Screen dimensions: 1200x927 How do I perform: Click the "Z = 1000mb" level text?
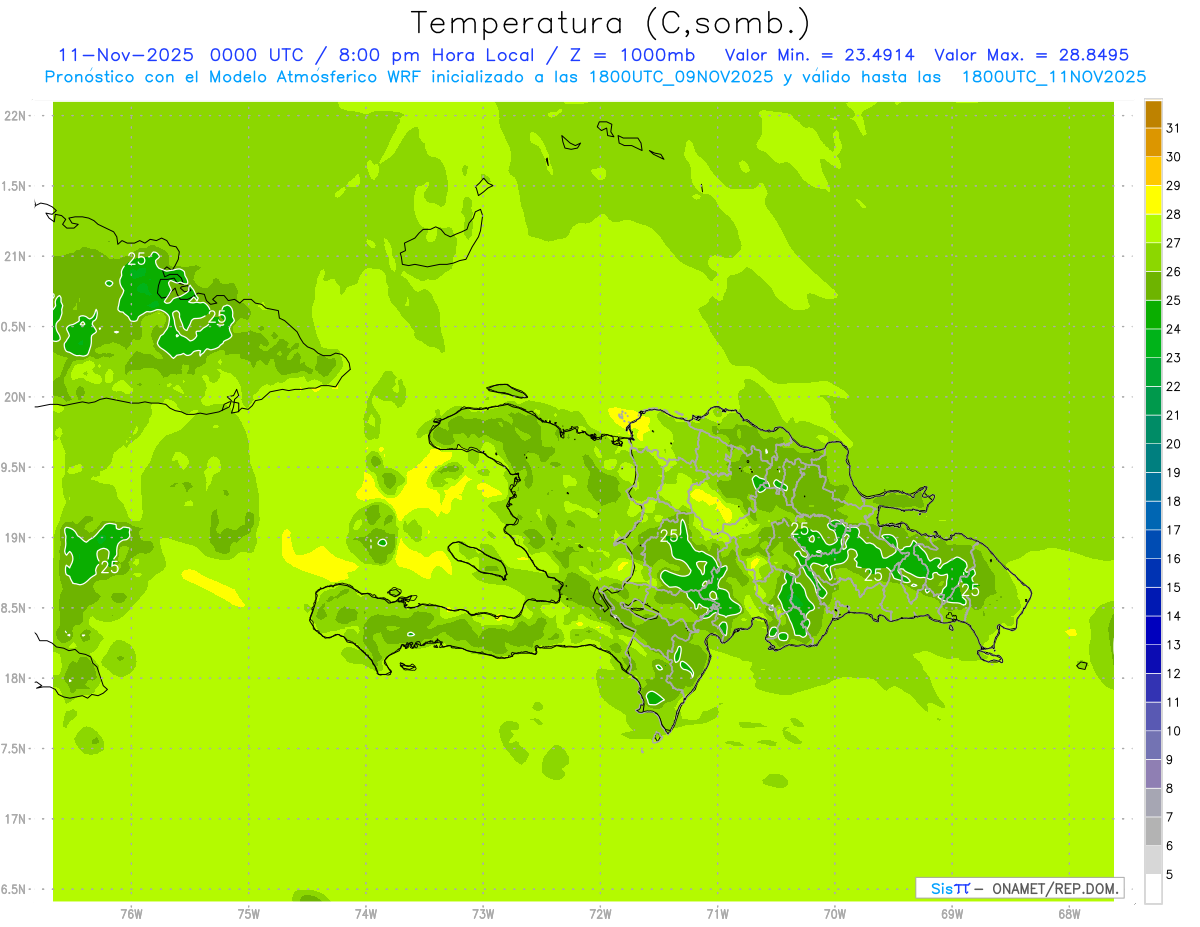(633, 55)
